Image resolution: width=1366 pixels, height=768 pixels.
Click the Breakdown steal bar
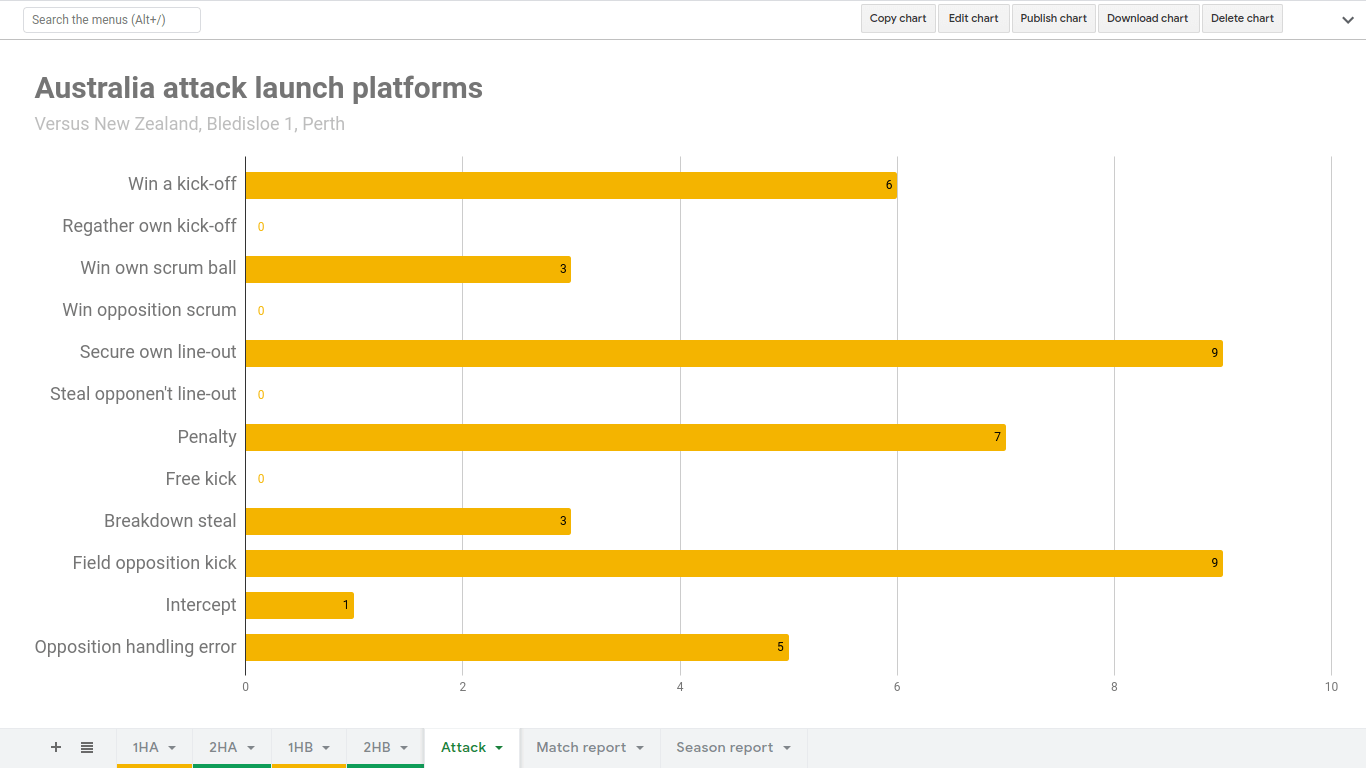pos(408,521)
